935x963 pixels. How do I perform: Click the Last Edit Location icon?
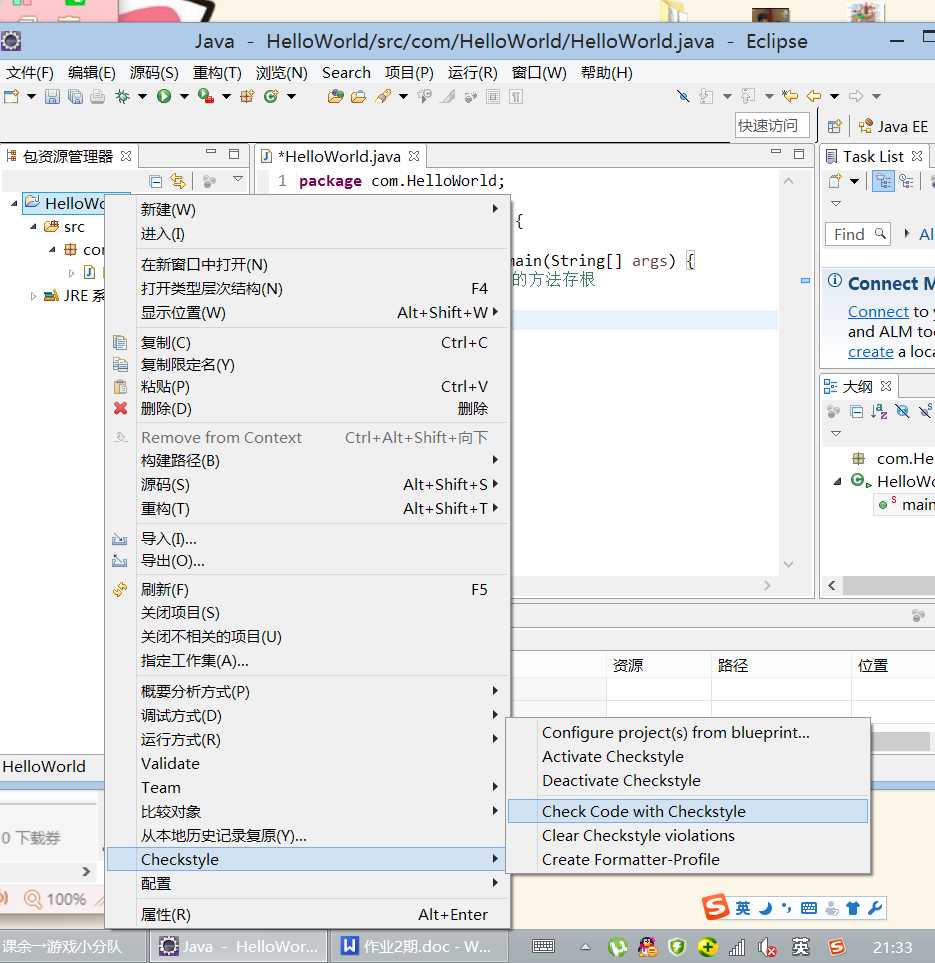pyautogui.click(x=790, y=96)
